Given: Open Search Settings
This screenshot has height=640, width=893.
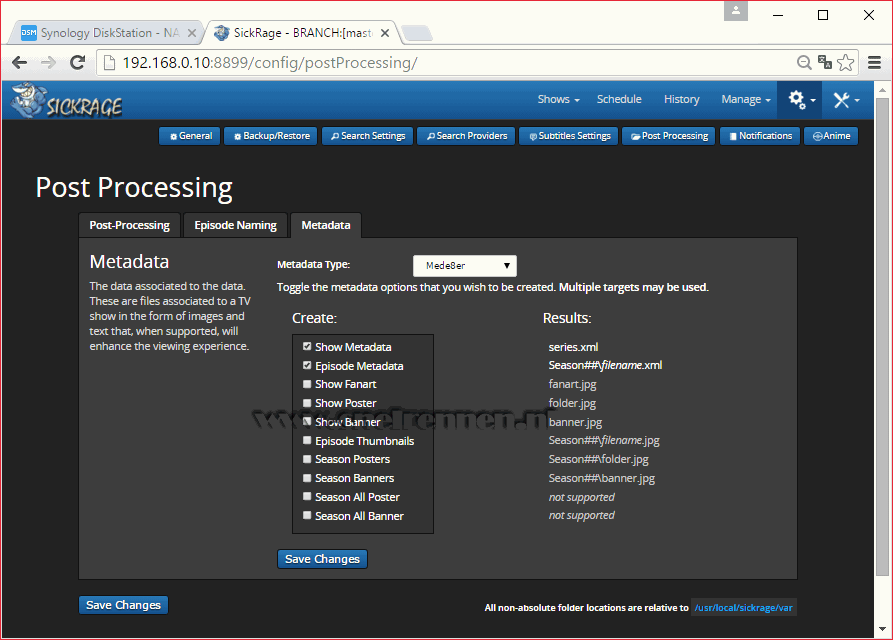Looking at the screenshot, I should point(367,136).
